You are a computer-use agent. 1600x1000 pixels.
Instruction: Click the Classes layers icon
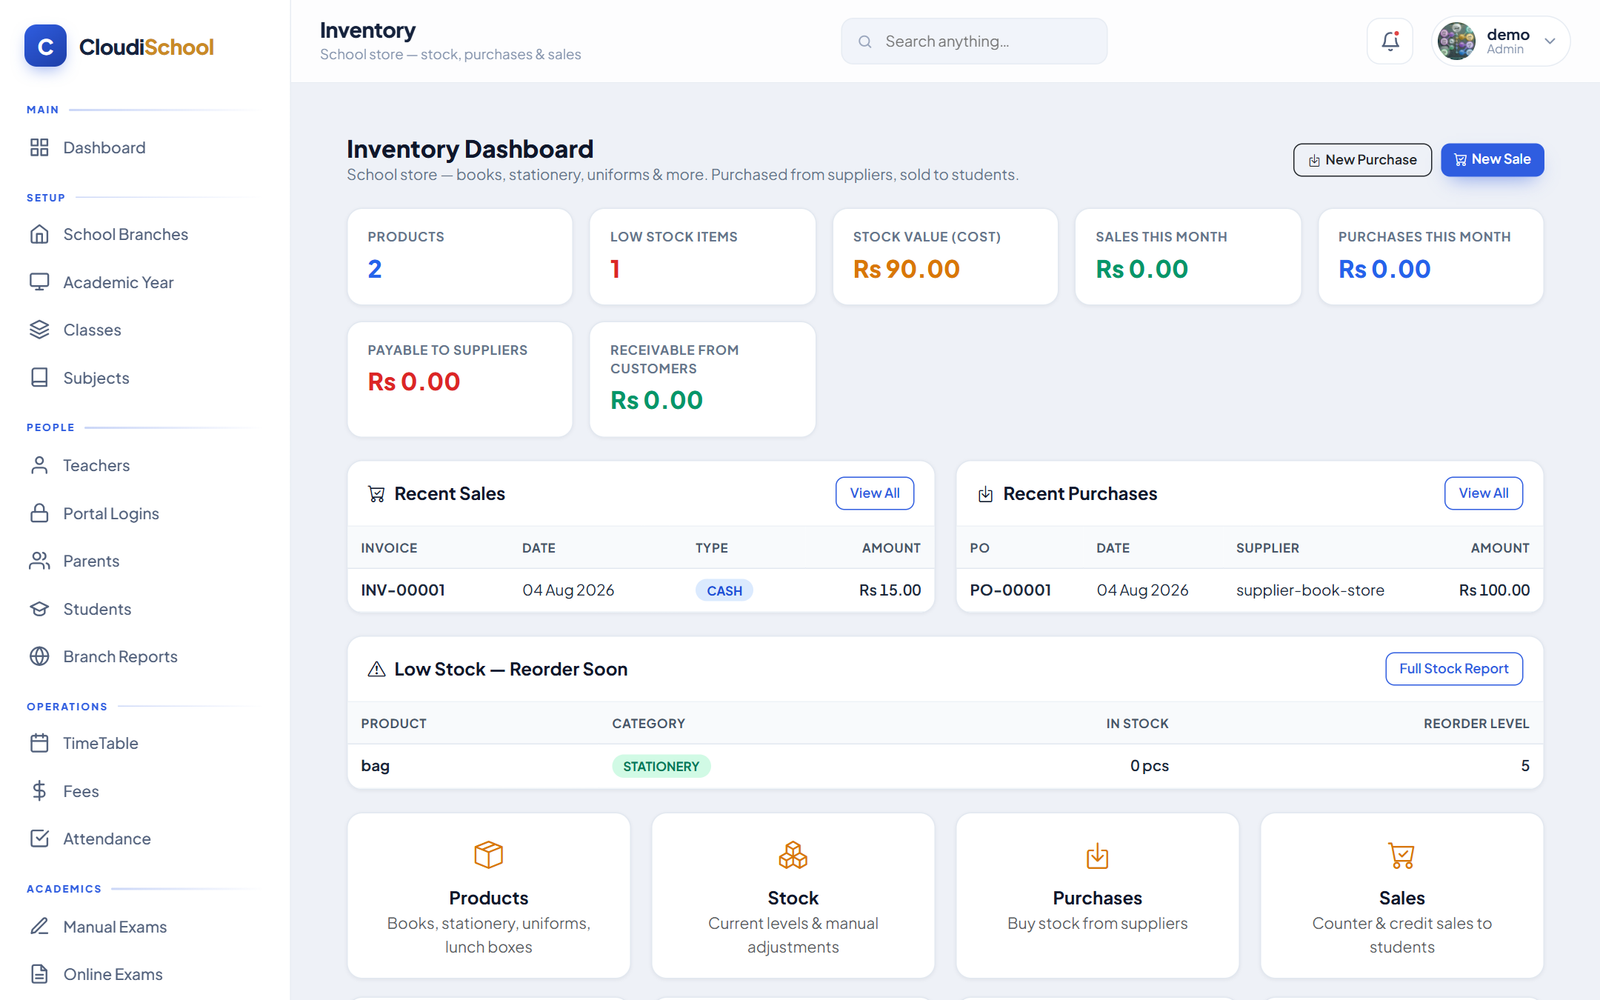click(x=39, y=330)
